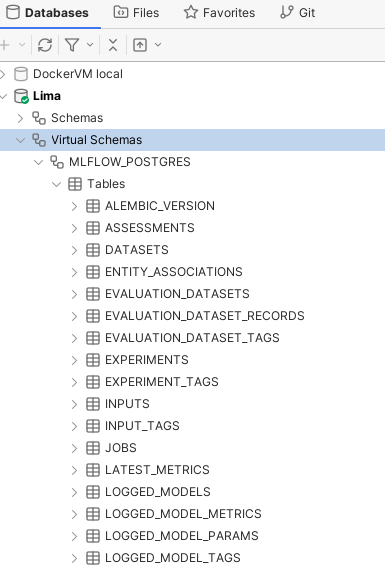
Task: Select the INPUT_TAGS table name
Action: (x=142, y=426)
